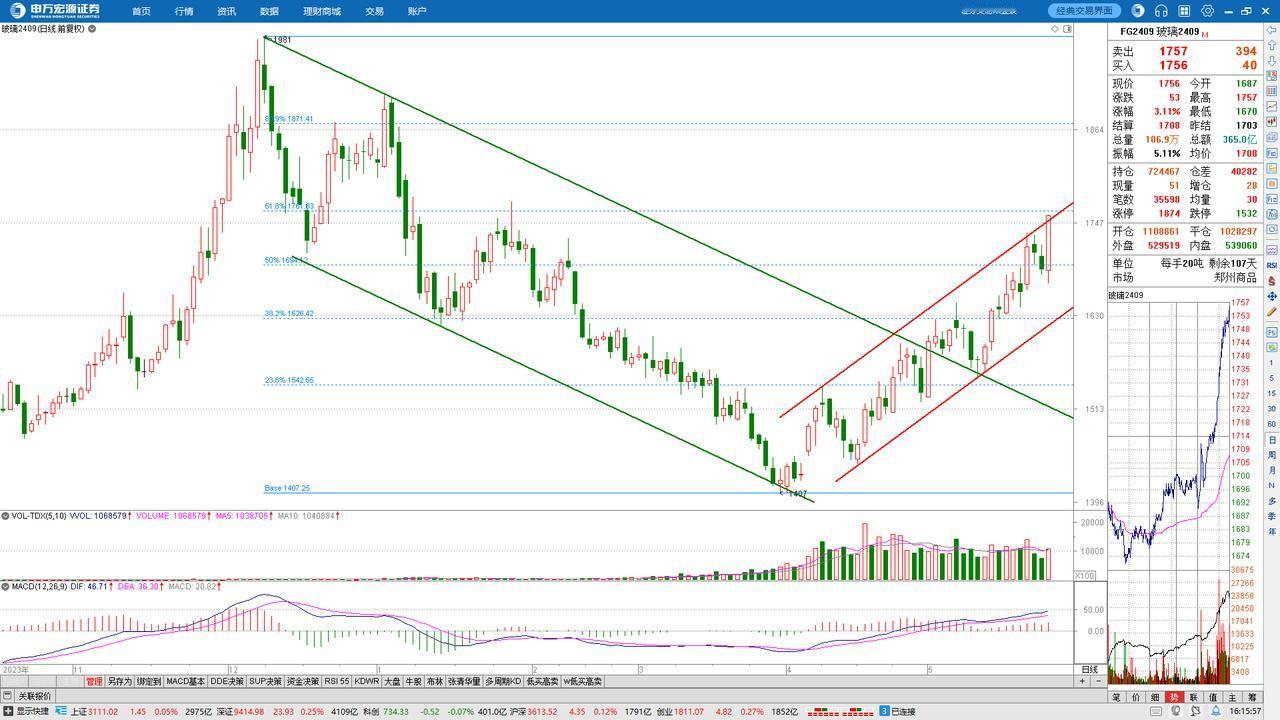
Task: Select the 布林 indicator tab
Action: (x=434, y=681)
